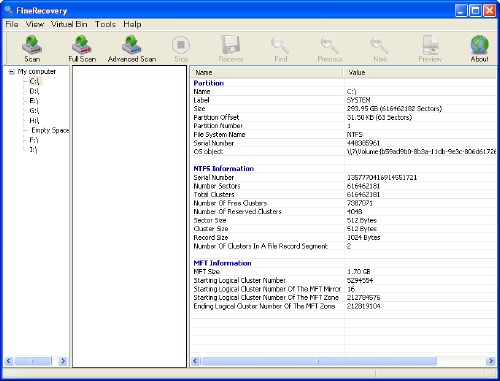
Task: Select drive F:\ in the tree
Action: [34, 140]
